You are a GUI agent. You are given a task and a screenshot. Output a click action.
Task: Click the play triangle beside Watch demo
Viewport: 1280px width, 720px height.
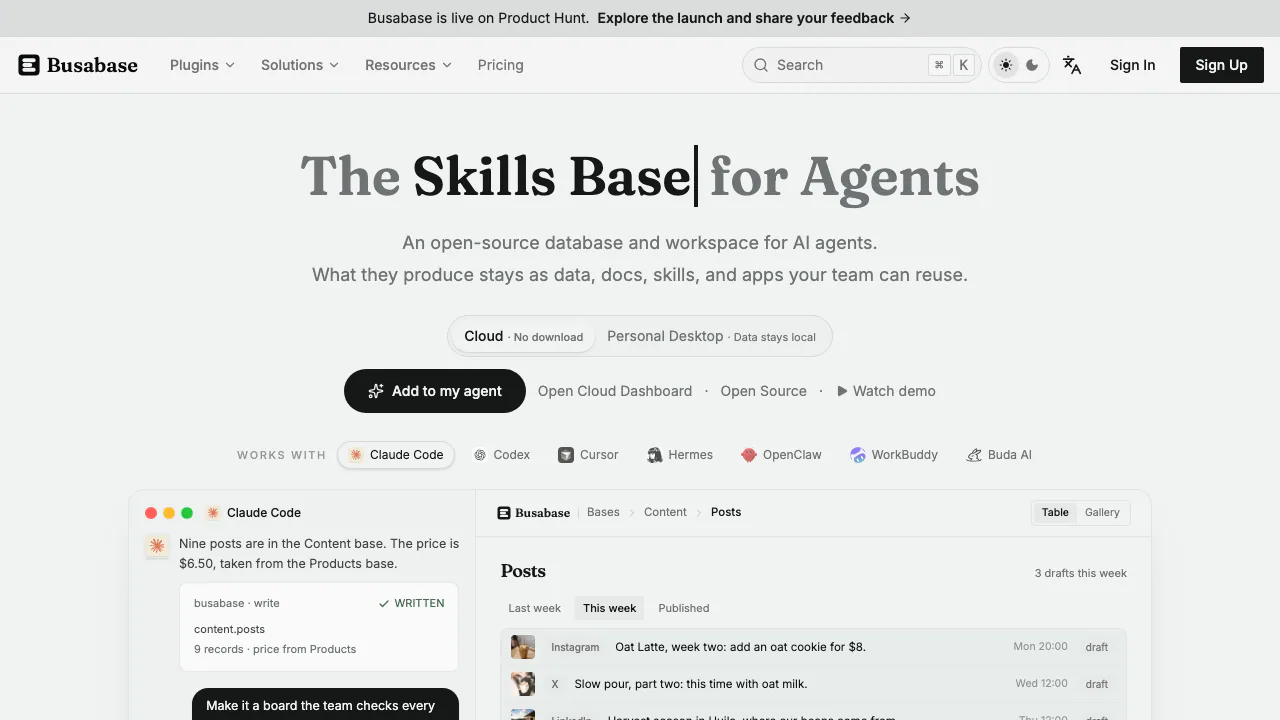click(x=842, y=391)
